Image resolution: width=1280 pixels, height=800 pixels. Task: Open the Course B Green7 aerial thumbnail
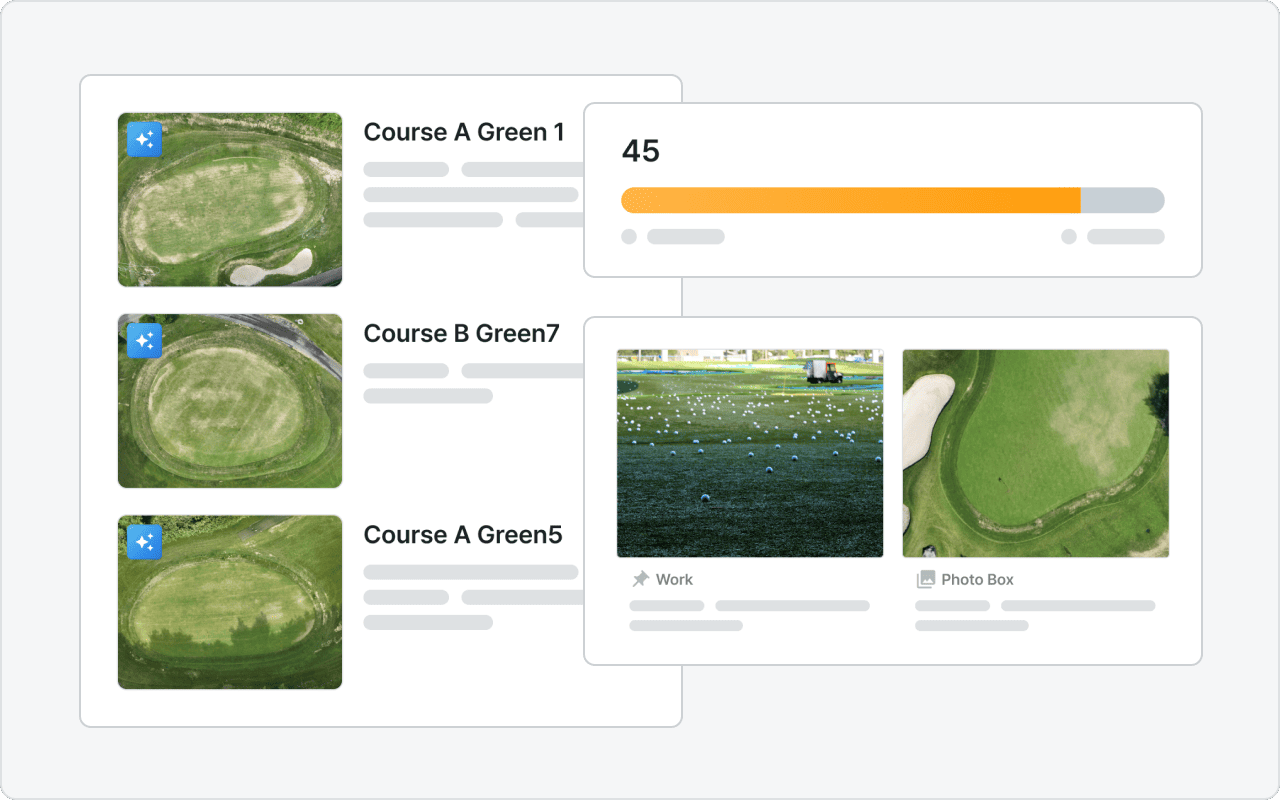pos(230,401)
